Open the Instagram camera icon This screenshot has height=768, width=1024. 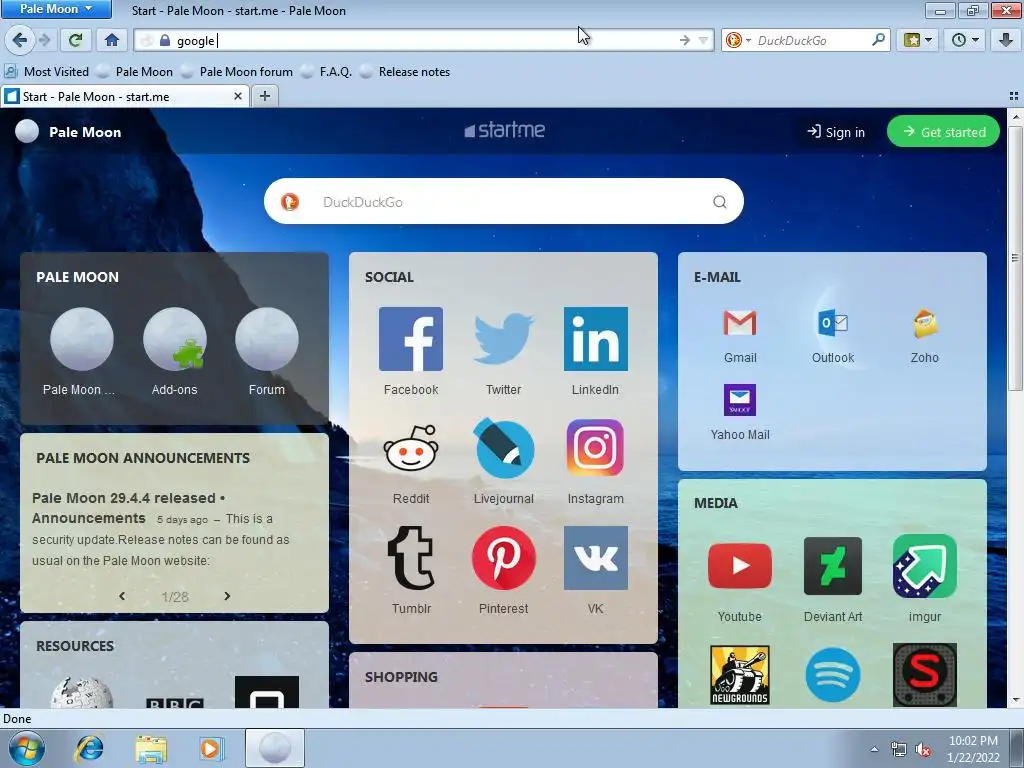coord(595,448)
